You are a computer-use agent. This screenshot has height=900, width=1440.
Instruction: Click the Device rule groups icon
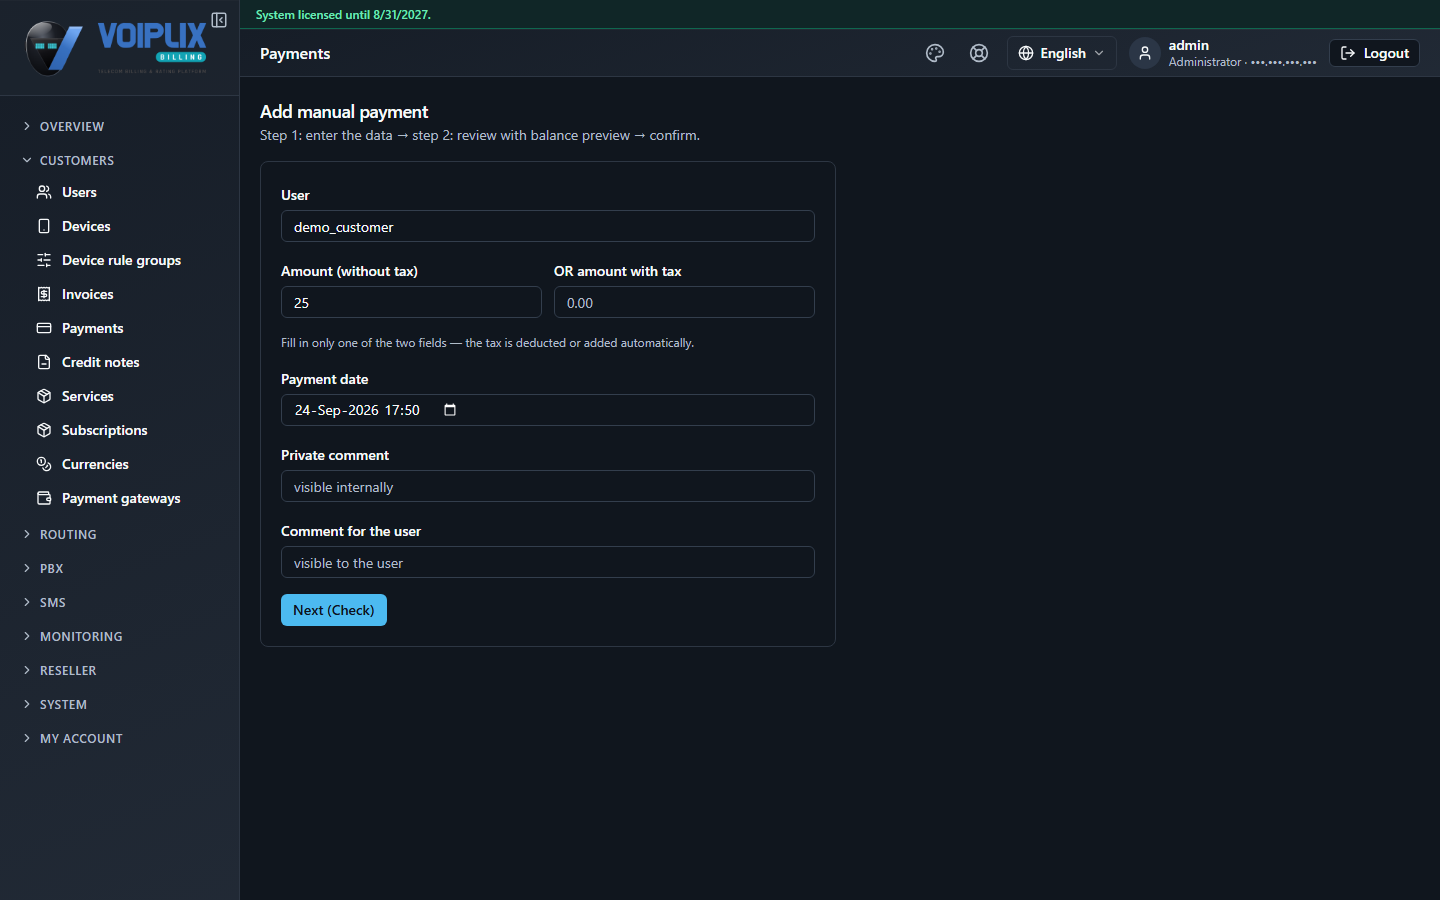coord(44,260)
